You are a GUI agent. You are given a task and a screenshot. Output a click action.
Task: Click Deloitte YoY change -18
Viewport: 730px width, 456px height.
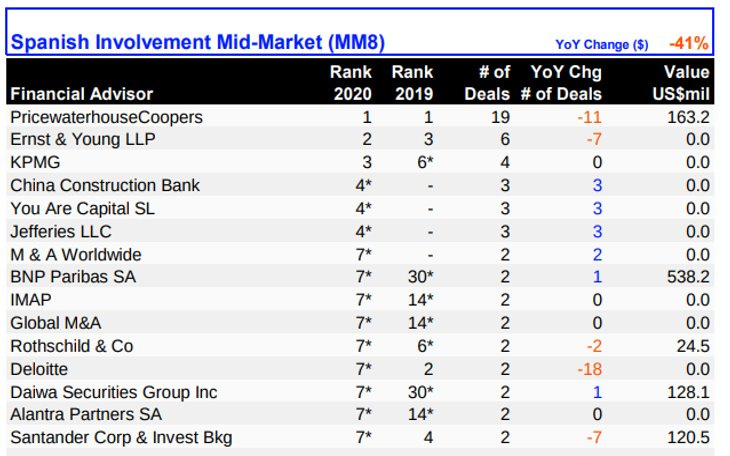(x=589, y=369)
